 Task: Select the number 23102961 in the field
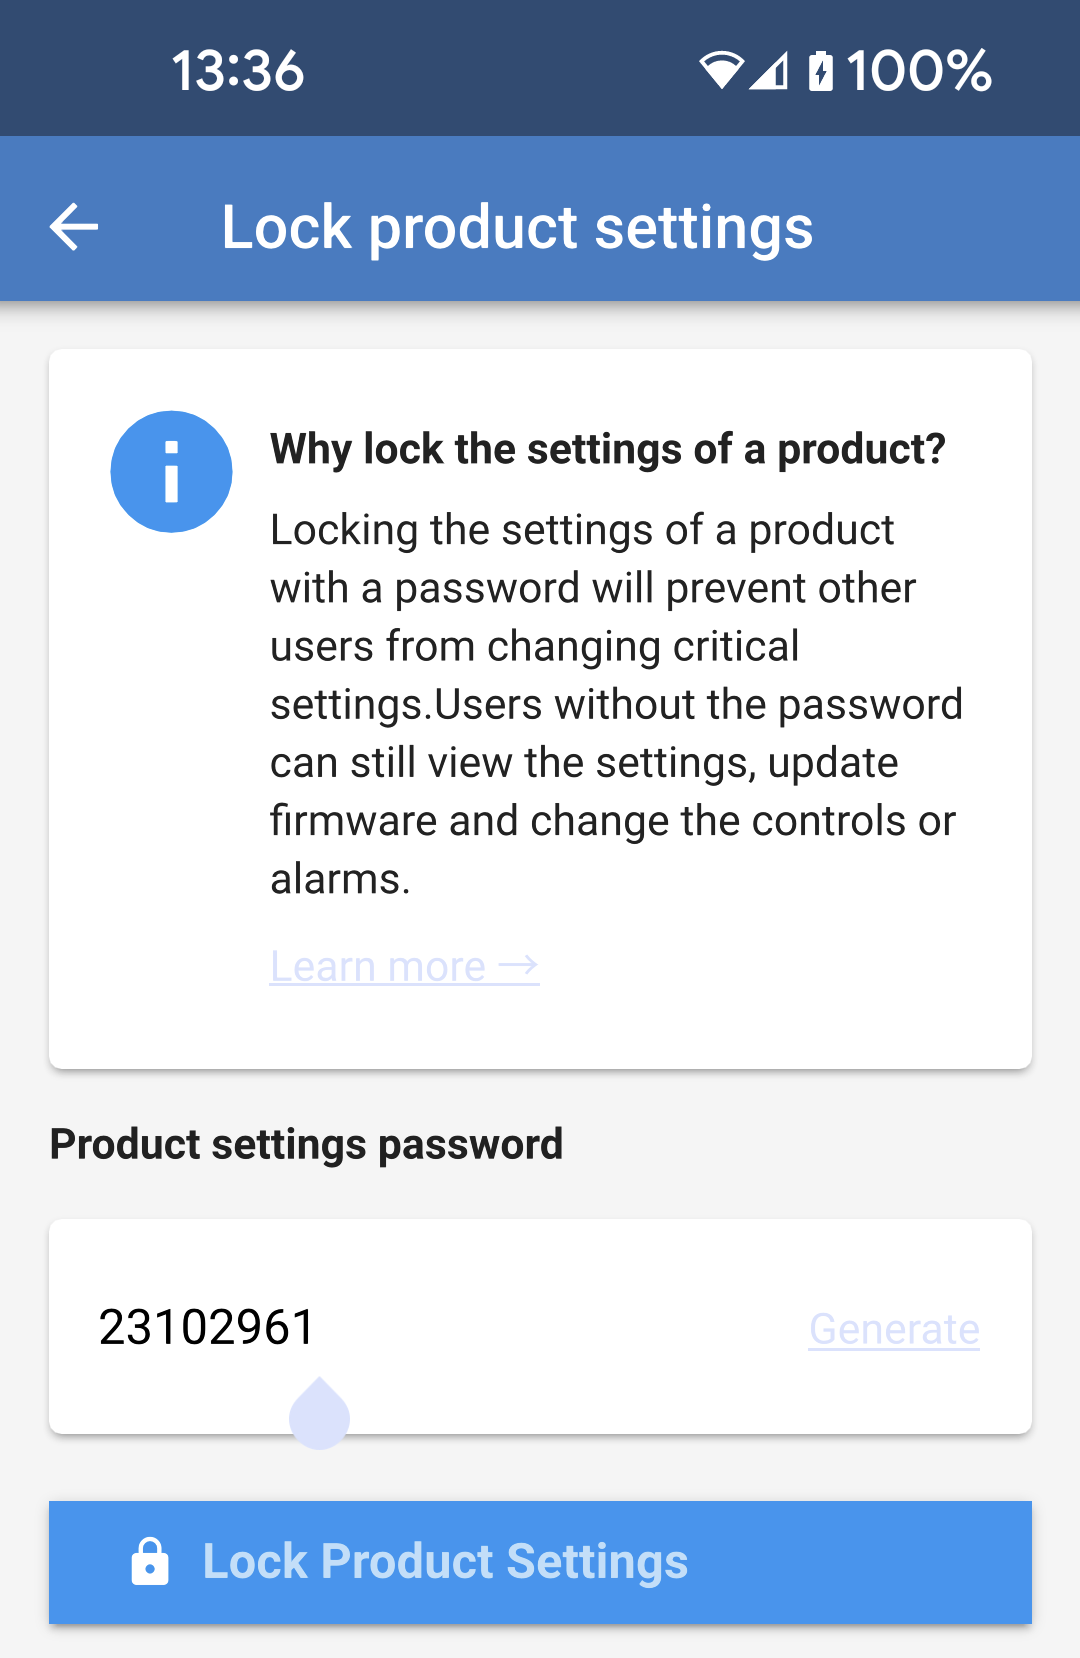click(x=206, y=1325)
